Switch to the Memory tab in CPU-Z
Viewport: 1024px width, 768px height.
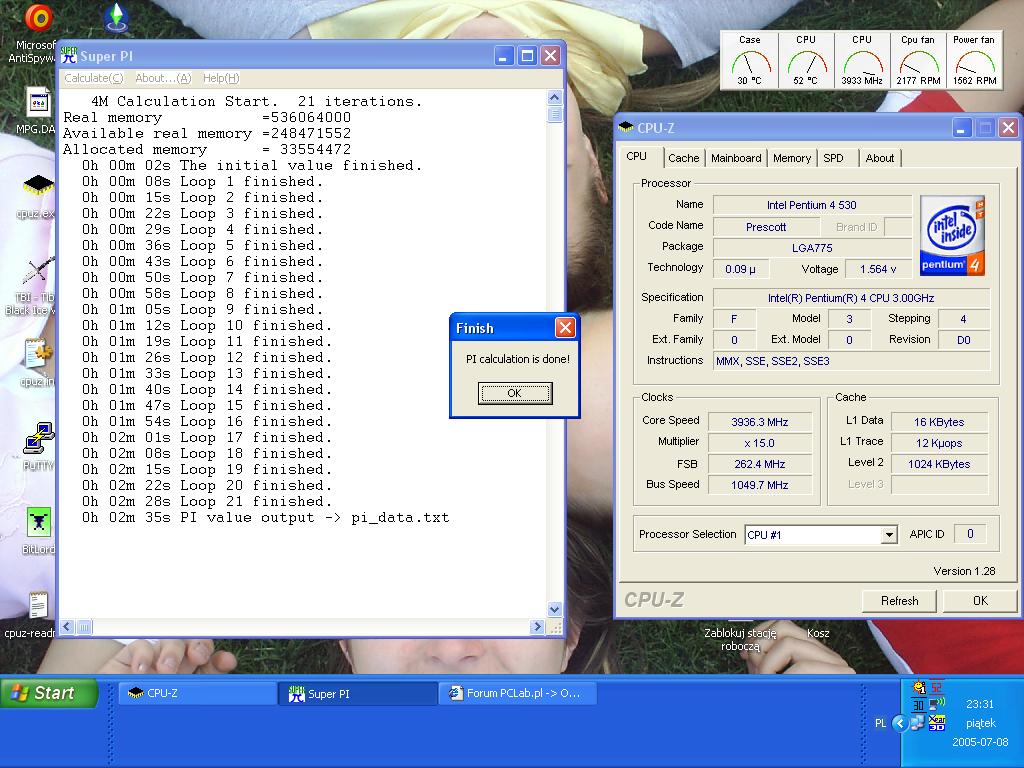pos(792,158)
